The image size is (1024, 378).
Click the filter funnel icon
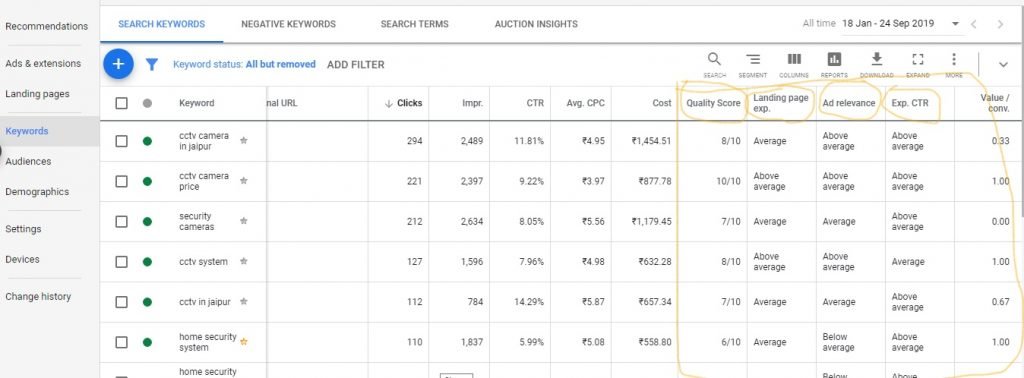[152, 64]
